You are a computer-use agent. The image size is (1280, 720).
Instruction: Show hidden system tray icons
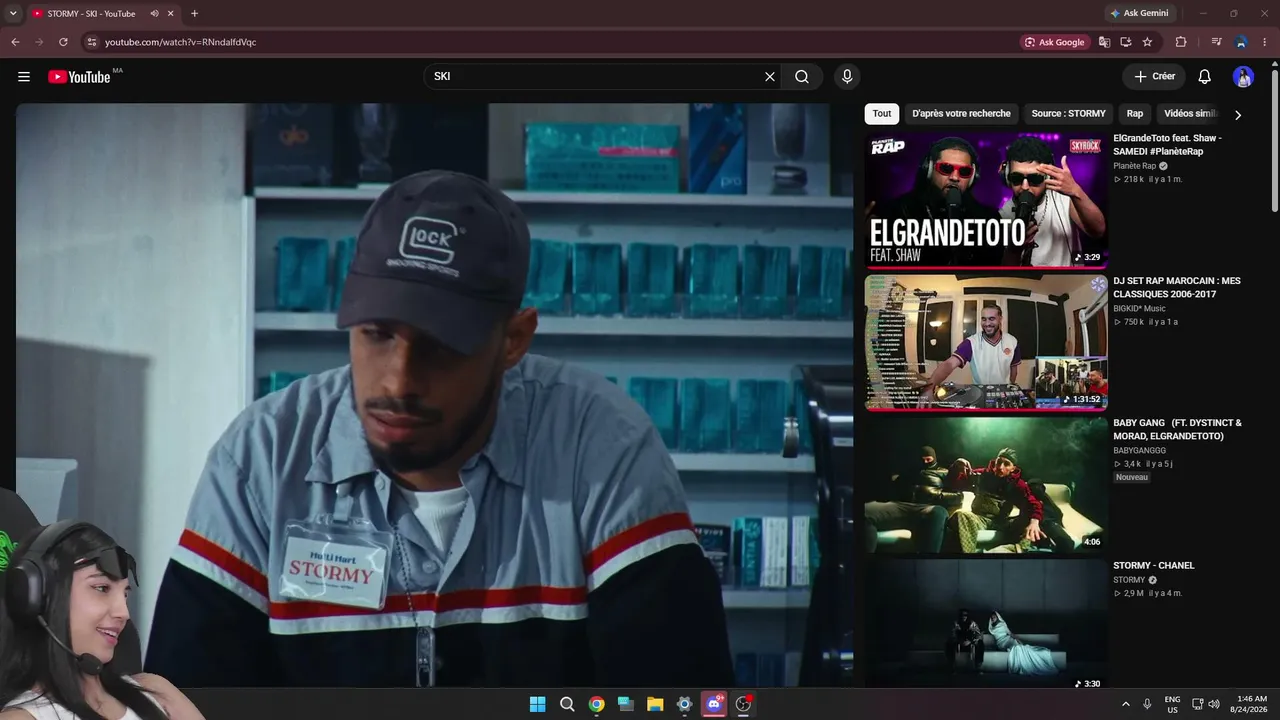point(1125,704)
